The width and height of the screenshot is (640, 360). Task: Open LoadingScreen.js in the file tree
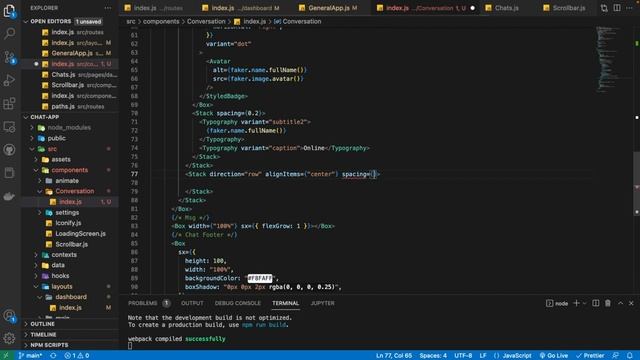80,233
